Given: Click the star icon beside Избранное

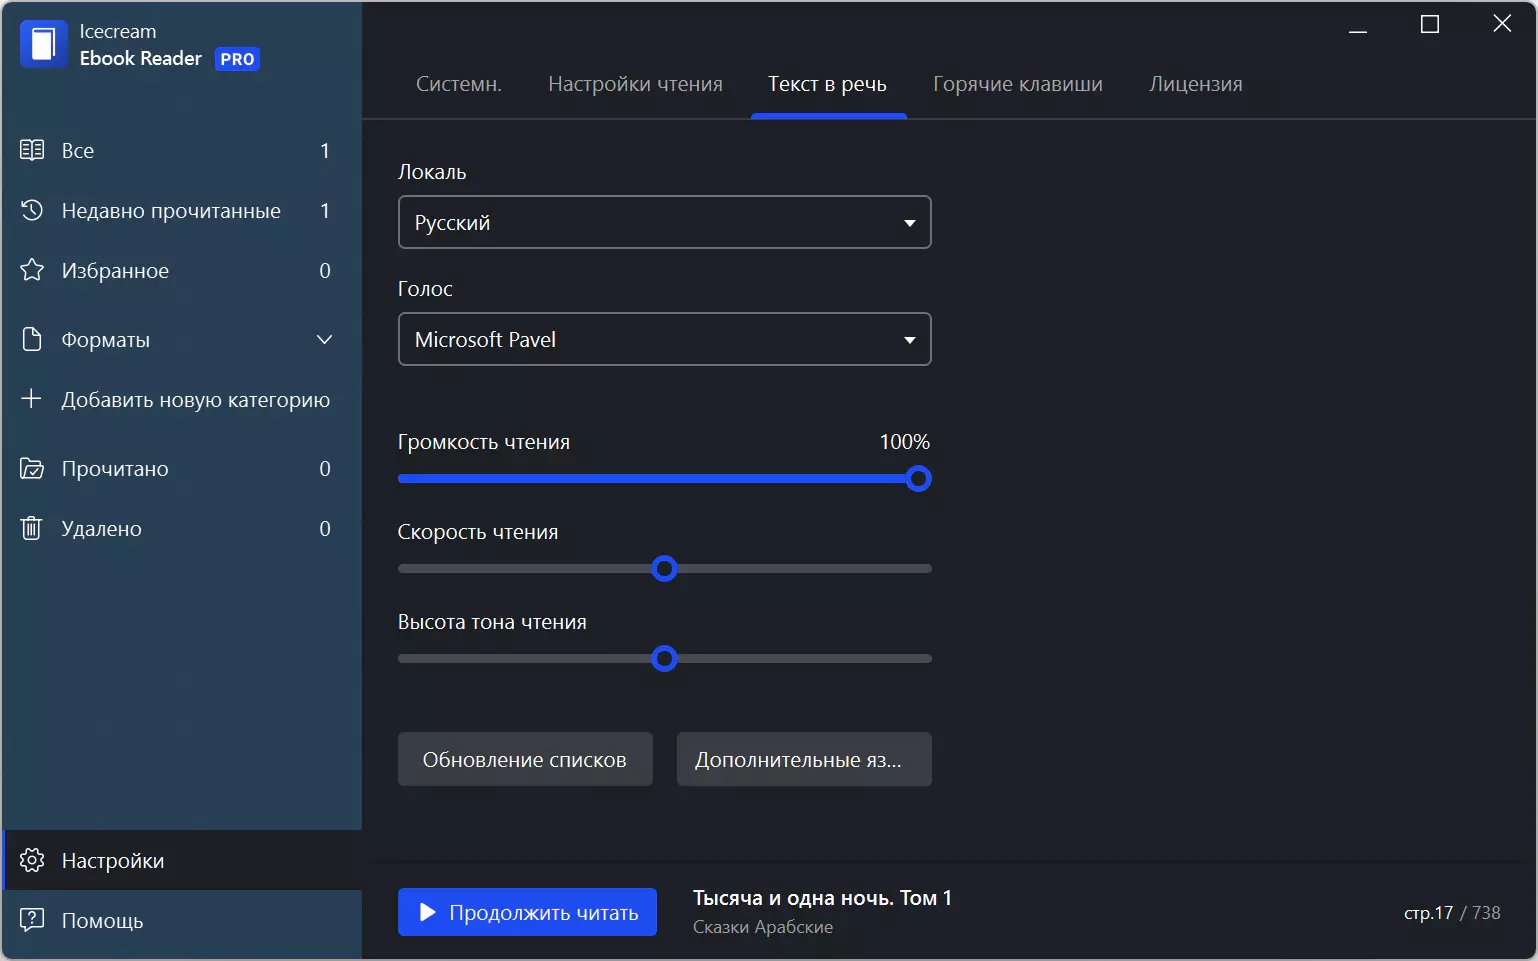Looking at the screenshot, I should [32, 270].
